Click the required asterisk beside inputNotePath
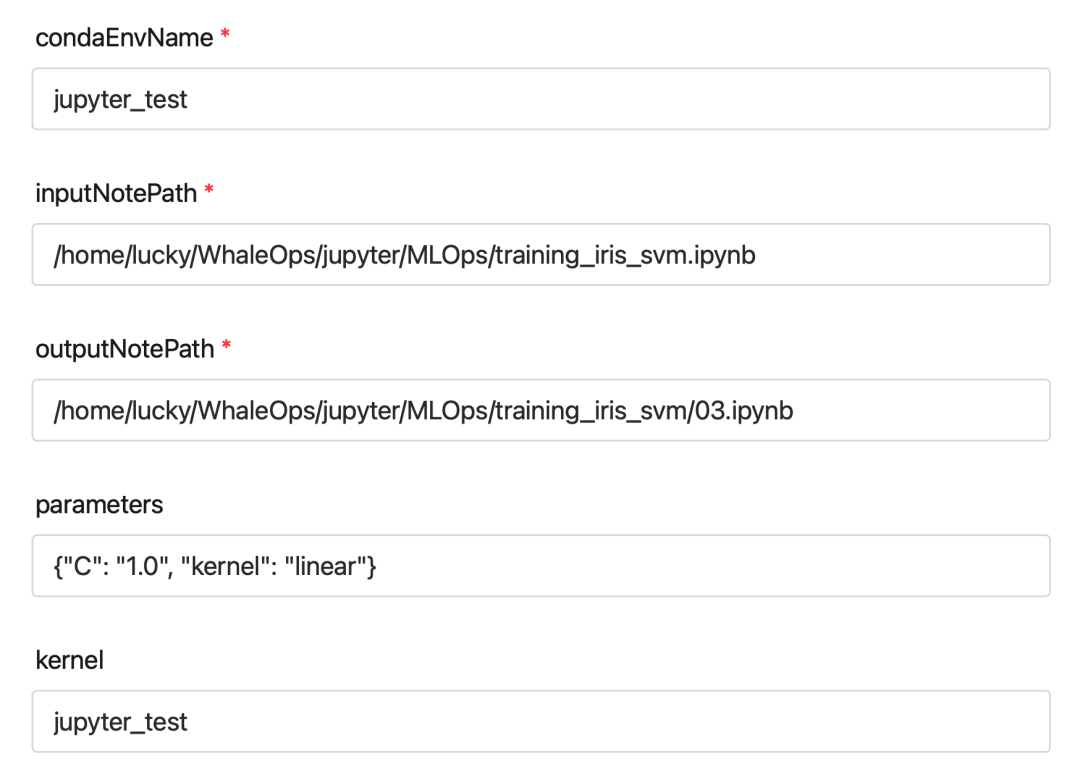This screenshot has width=1080, height=772. pos(209,191)
